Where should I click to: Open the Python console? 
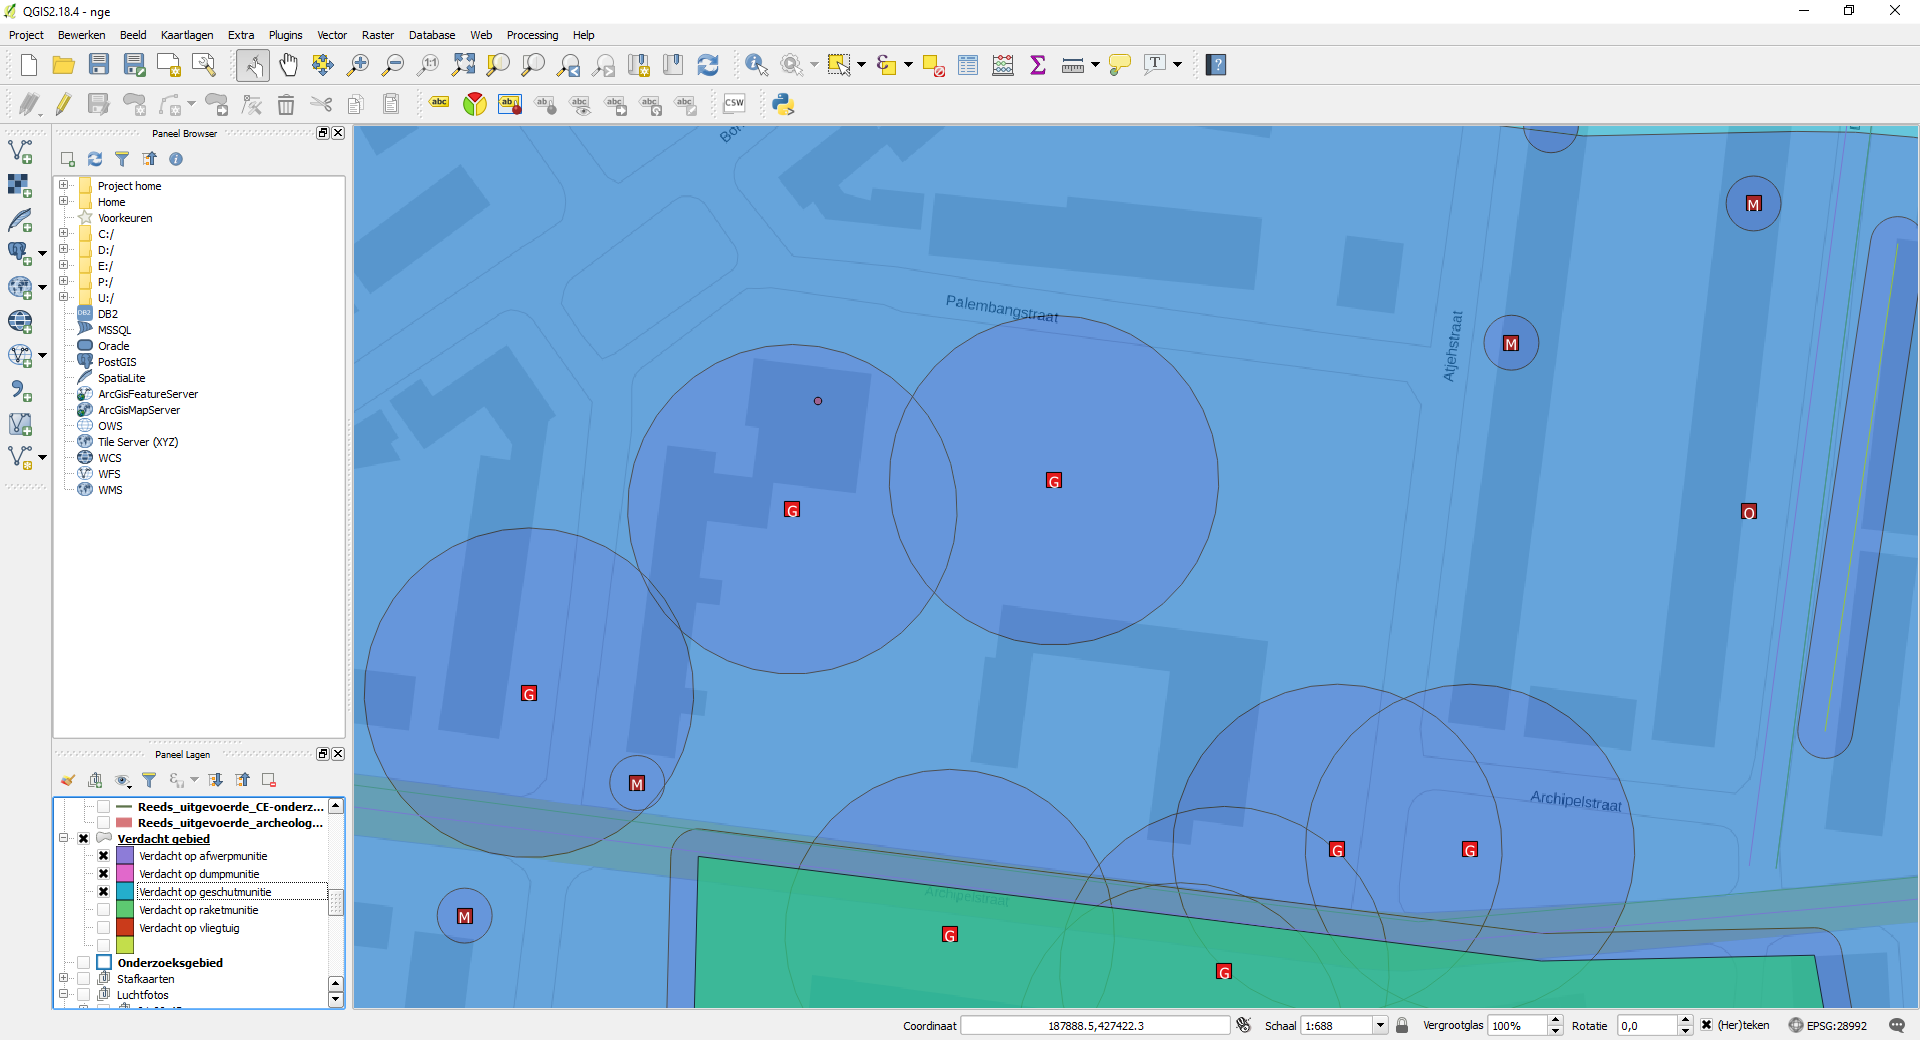point(783,104)
